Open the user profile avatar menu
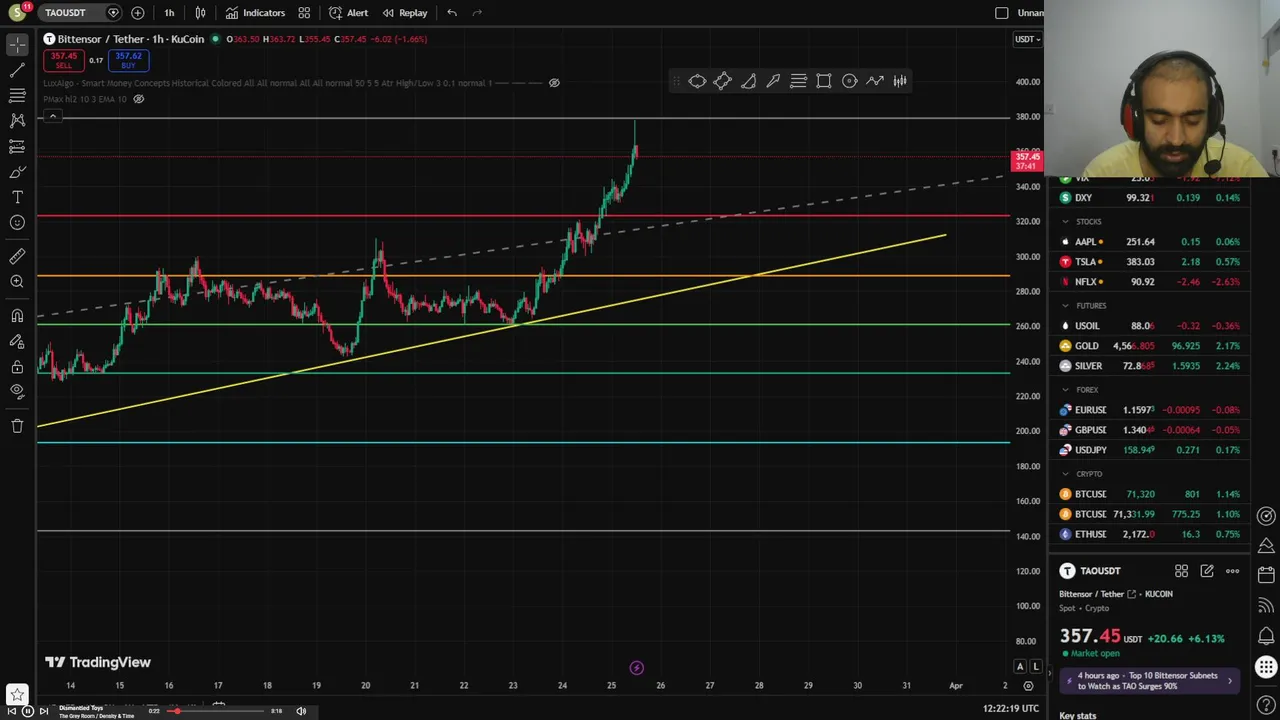 point(17,13)
